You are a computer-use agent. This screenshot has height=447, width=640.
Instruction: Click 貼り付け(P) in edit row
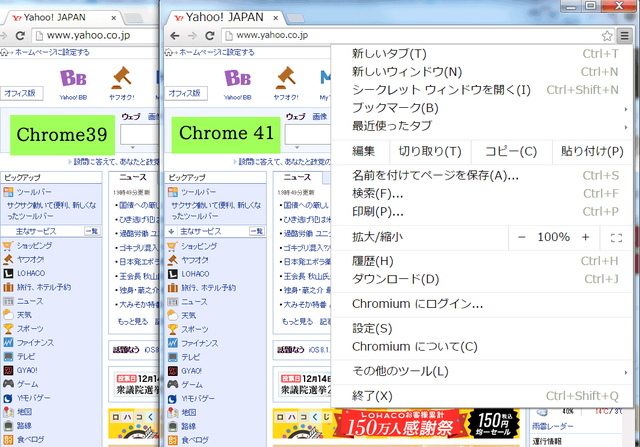tap(592, 151)
